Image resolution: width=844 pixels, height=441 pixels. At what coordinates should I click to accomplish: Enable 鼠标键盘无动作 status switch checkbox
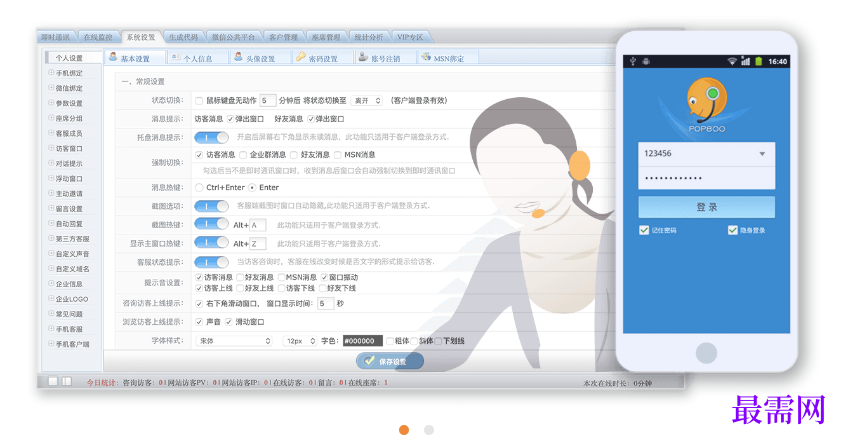coord(199,101)
